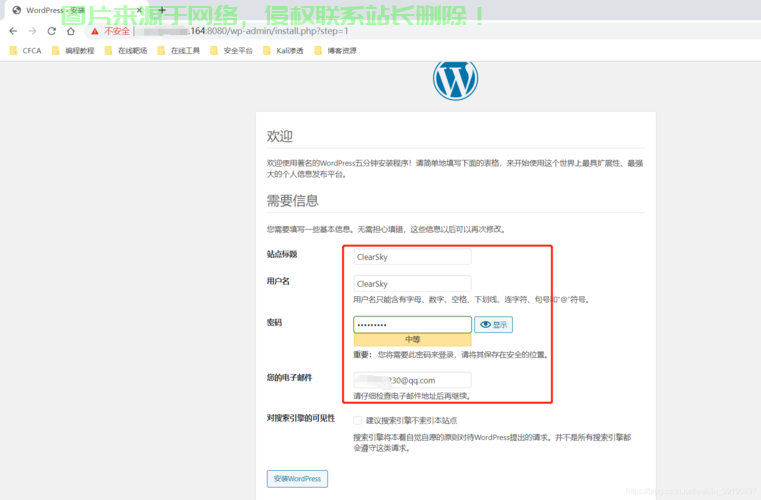Click the 需要信息 heading
This screenshot has height=500, width=761.
[293, 200]
